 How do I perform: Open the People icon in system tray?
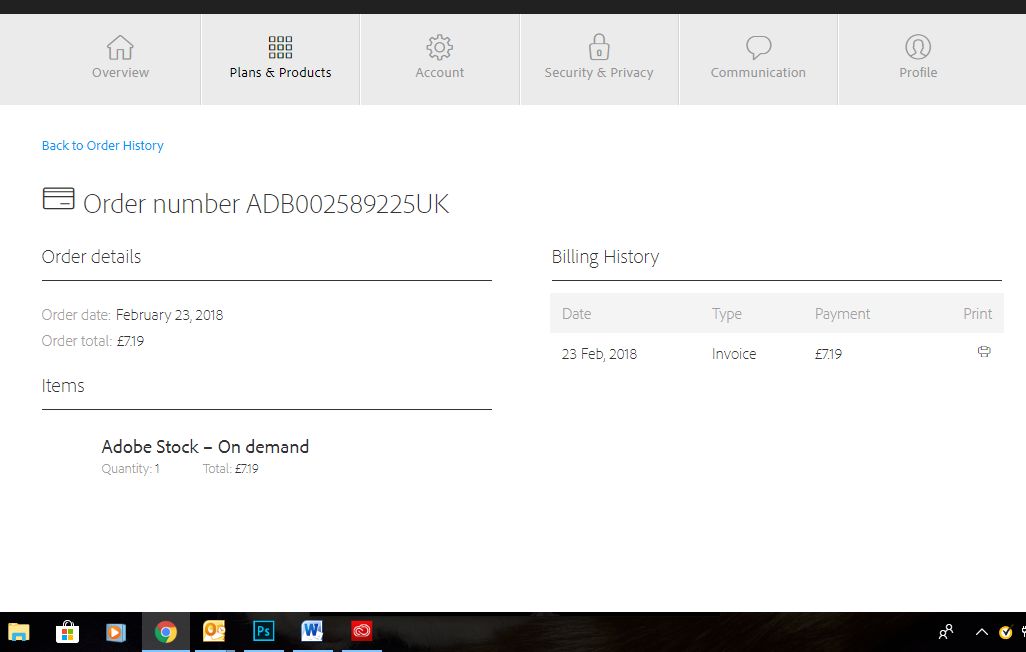(946, 632)
